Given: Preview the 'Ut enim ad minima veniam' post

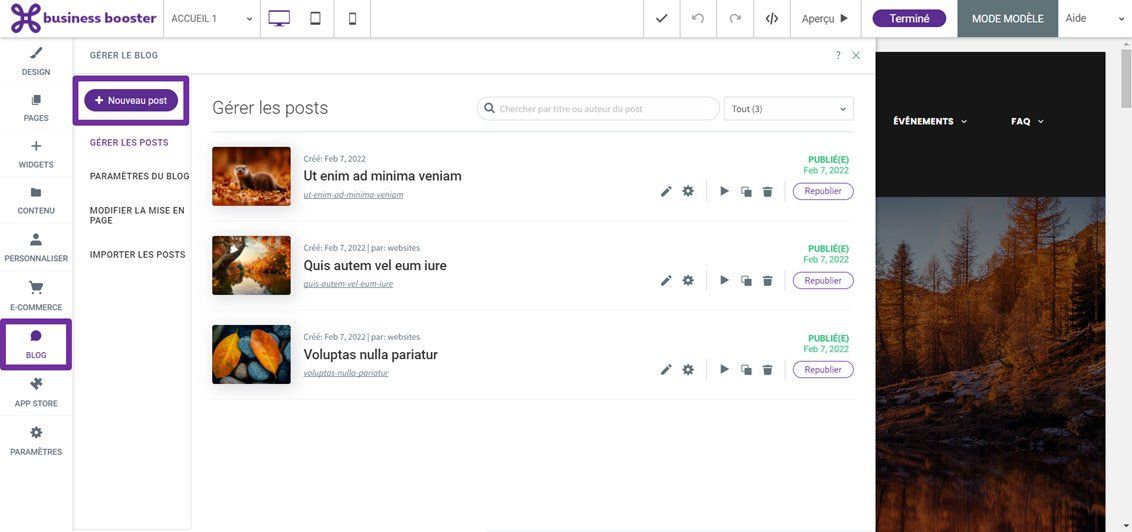Looking at the screenshot, I should (724, 191).
